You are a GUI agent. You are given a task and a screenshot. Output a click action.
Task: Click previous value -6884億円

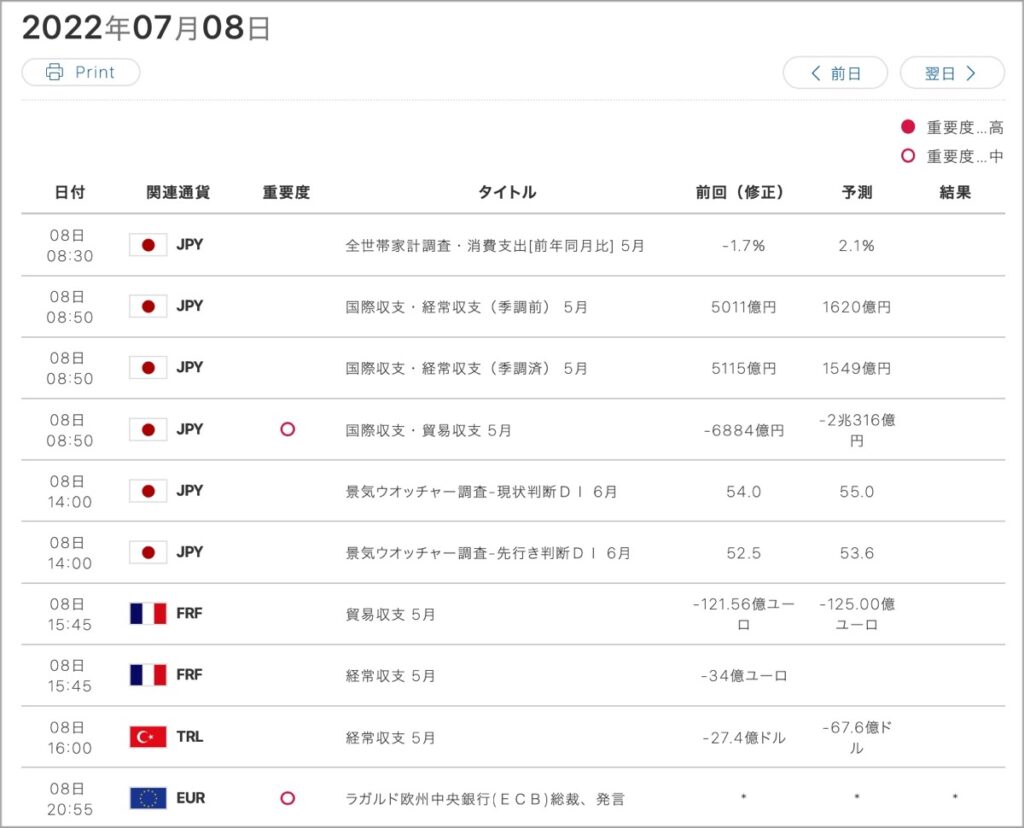[743, 430]
